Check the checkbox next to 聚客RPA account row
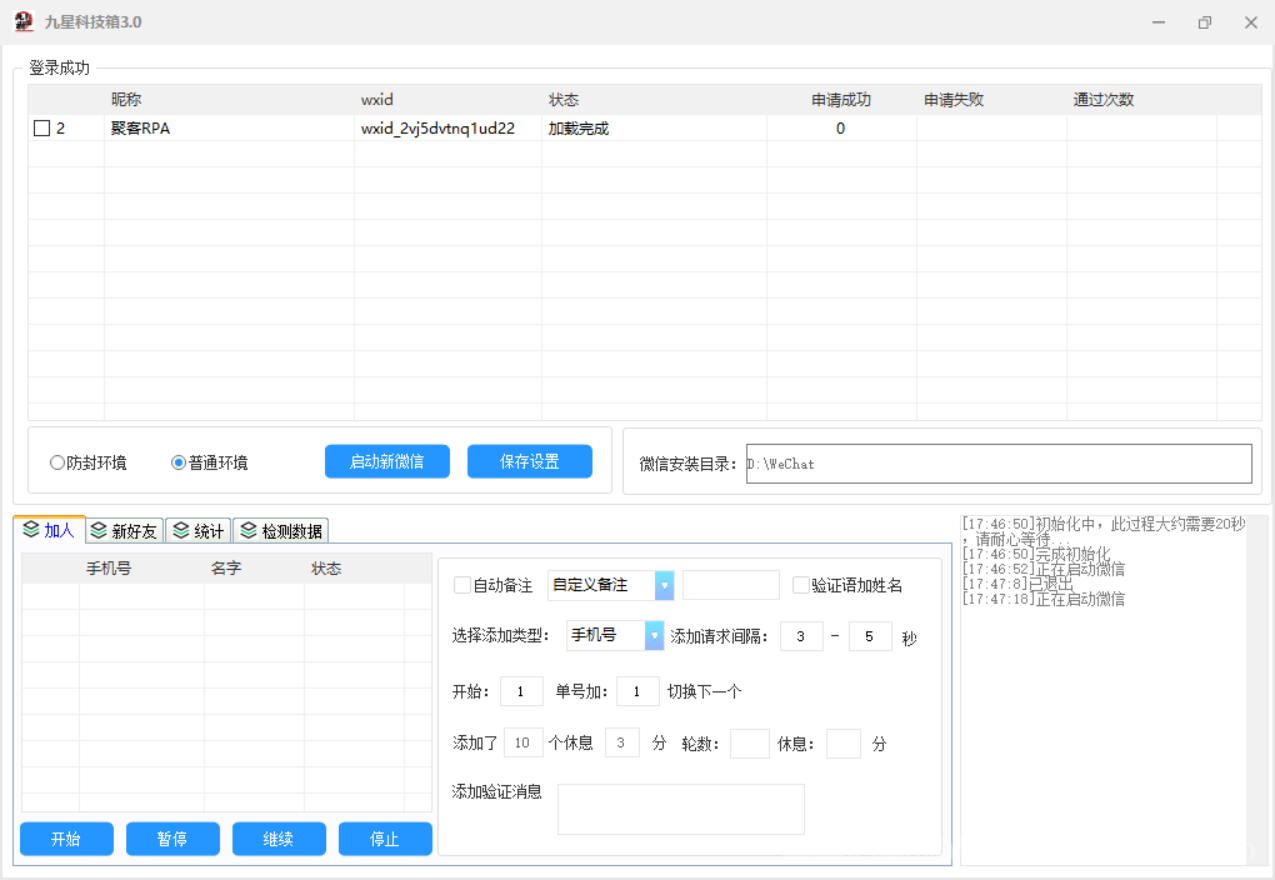This screenshot has width=1275, height=880. pos(41,128)
